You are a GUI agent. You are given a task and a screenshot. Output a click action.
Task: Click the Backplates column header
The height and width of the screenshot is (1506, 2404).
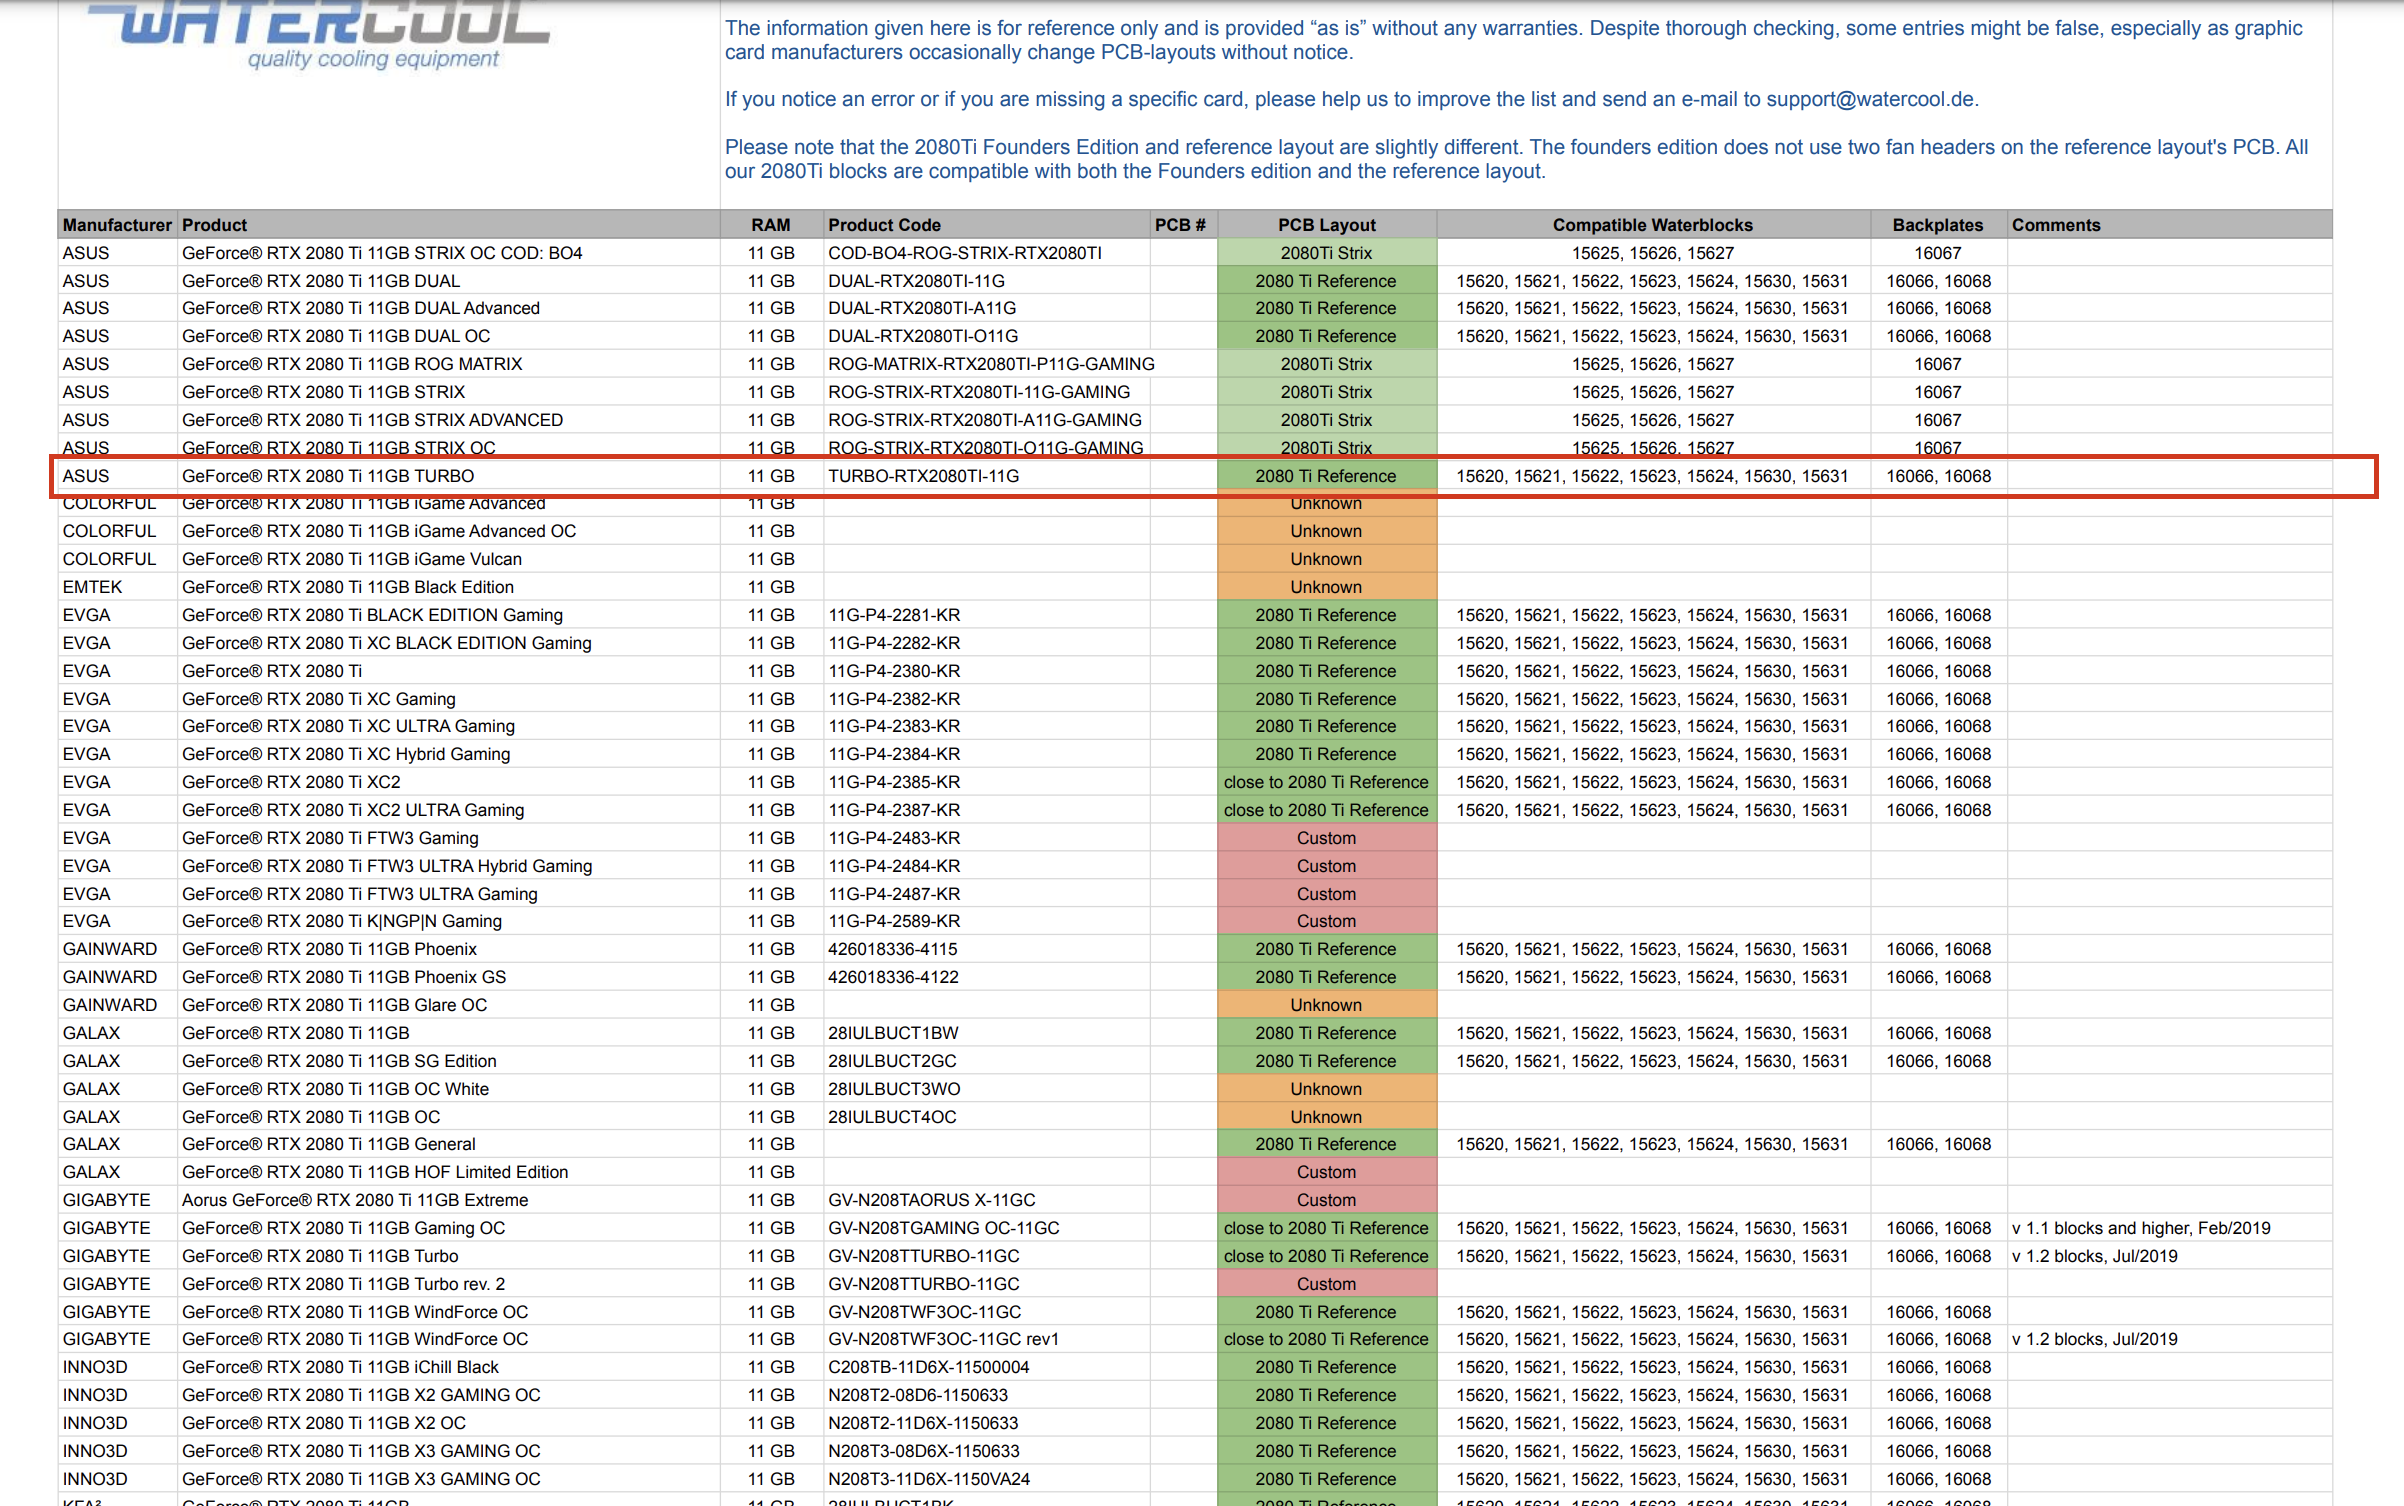(1937, 225)
